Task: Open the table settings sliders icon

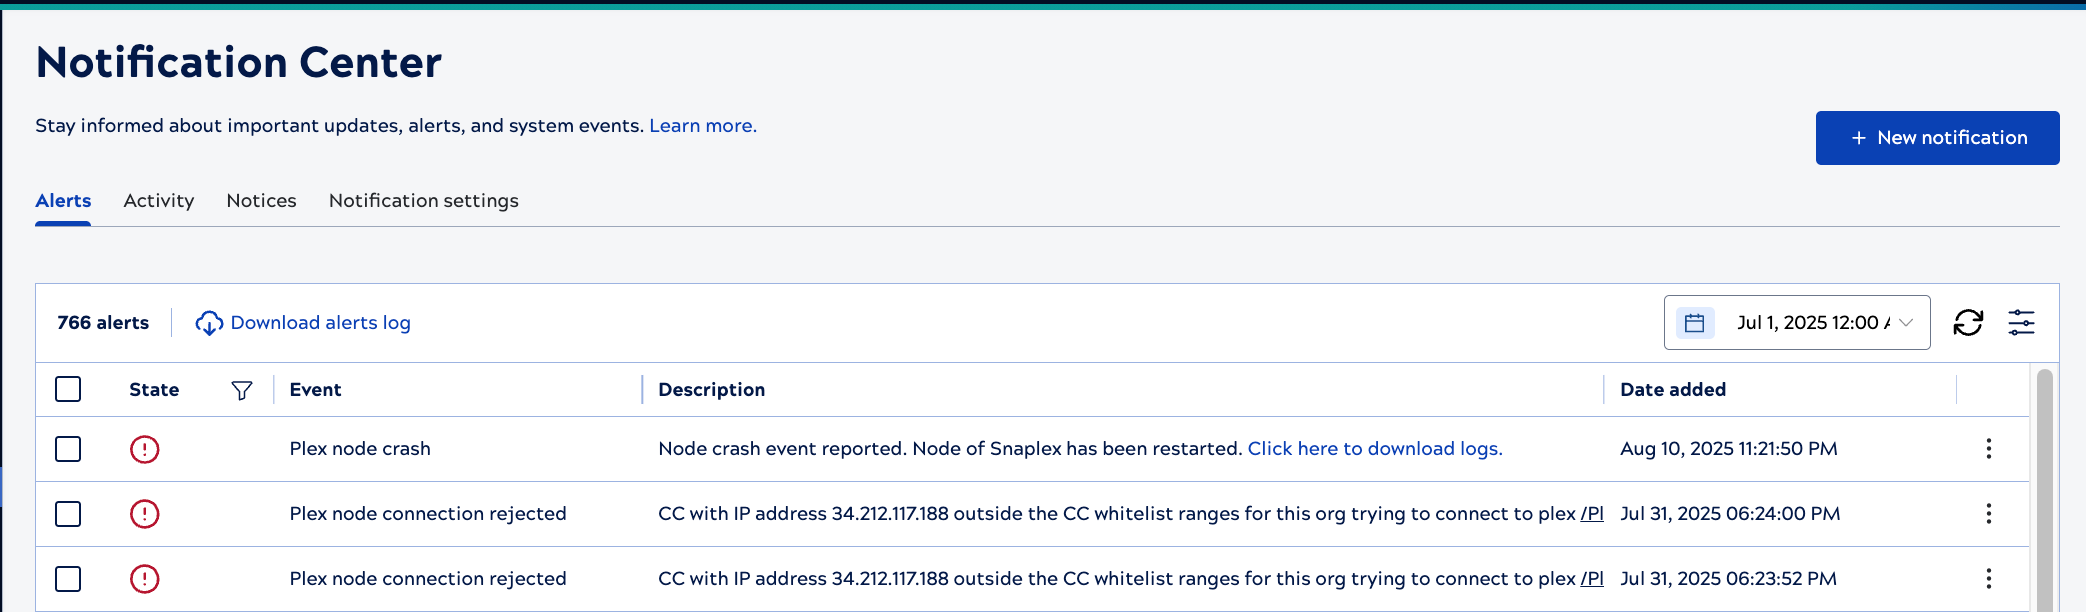Action: (x=2021, y=323)
